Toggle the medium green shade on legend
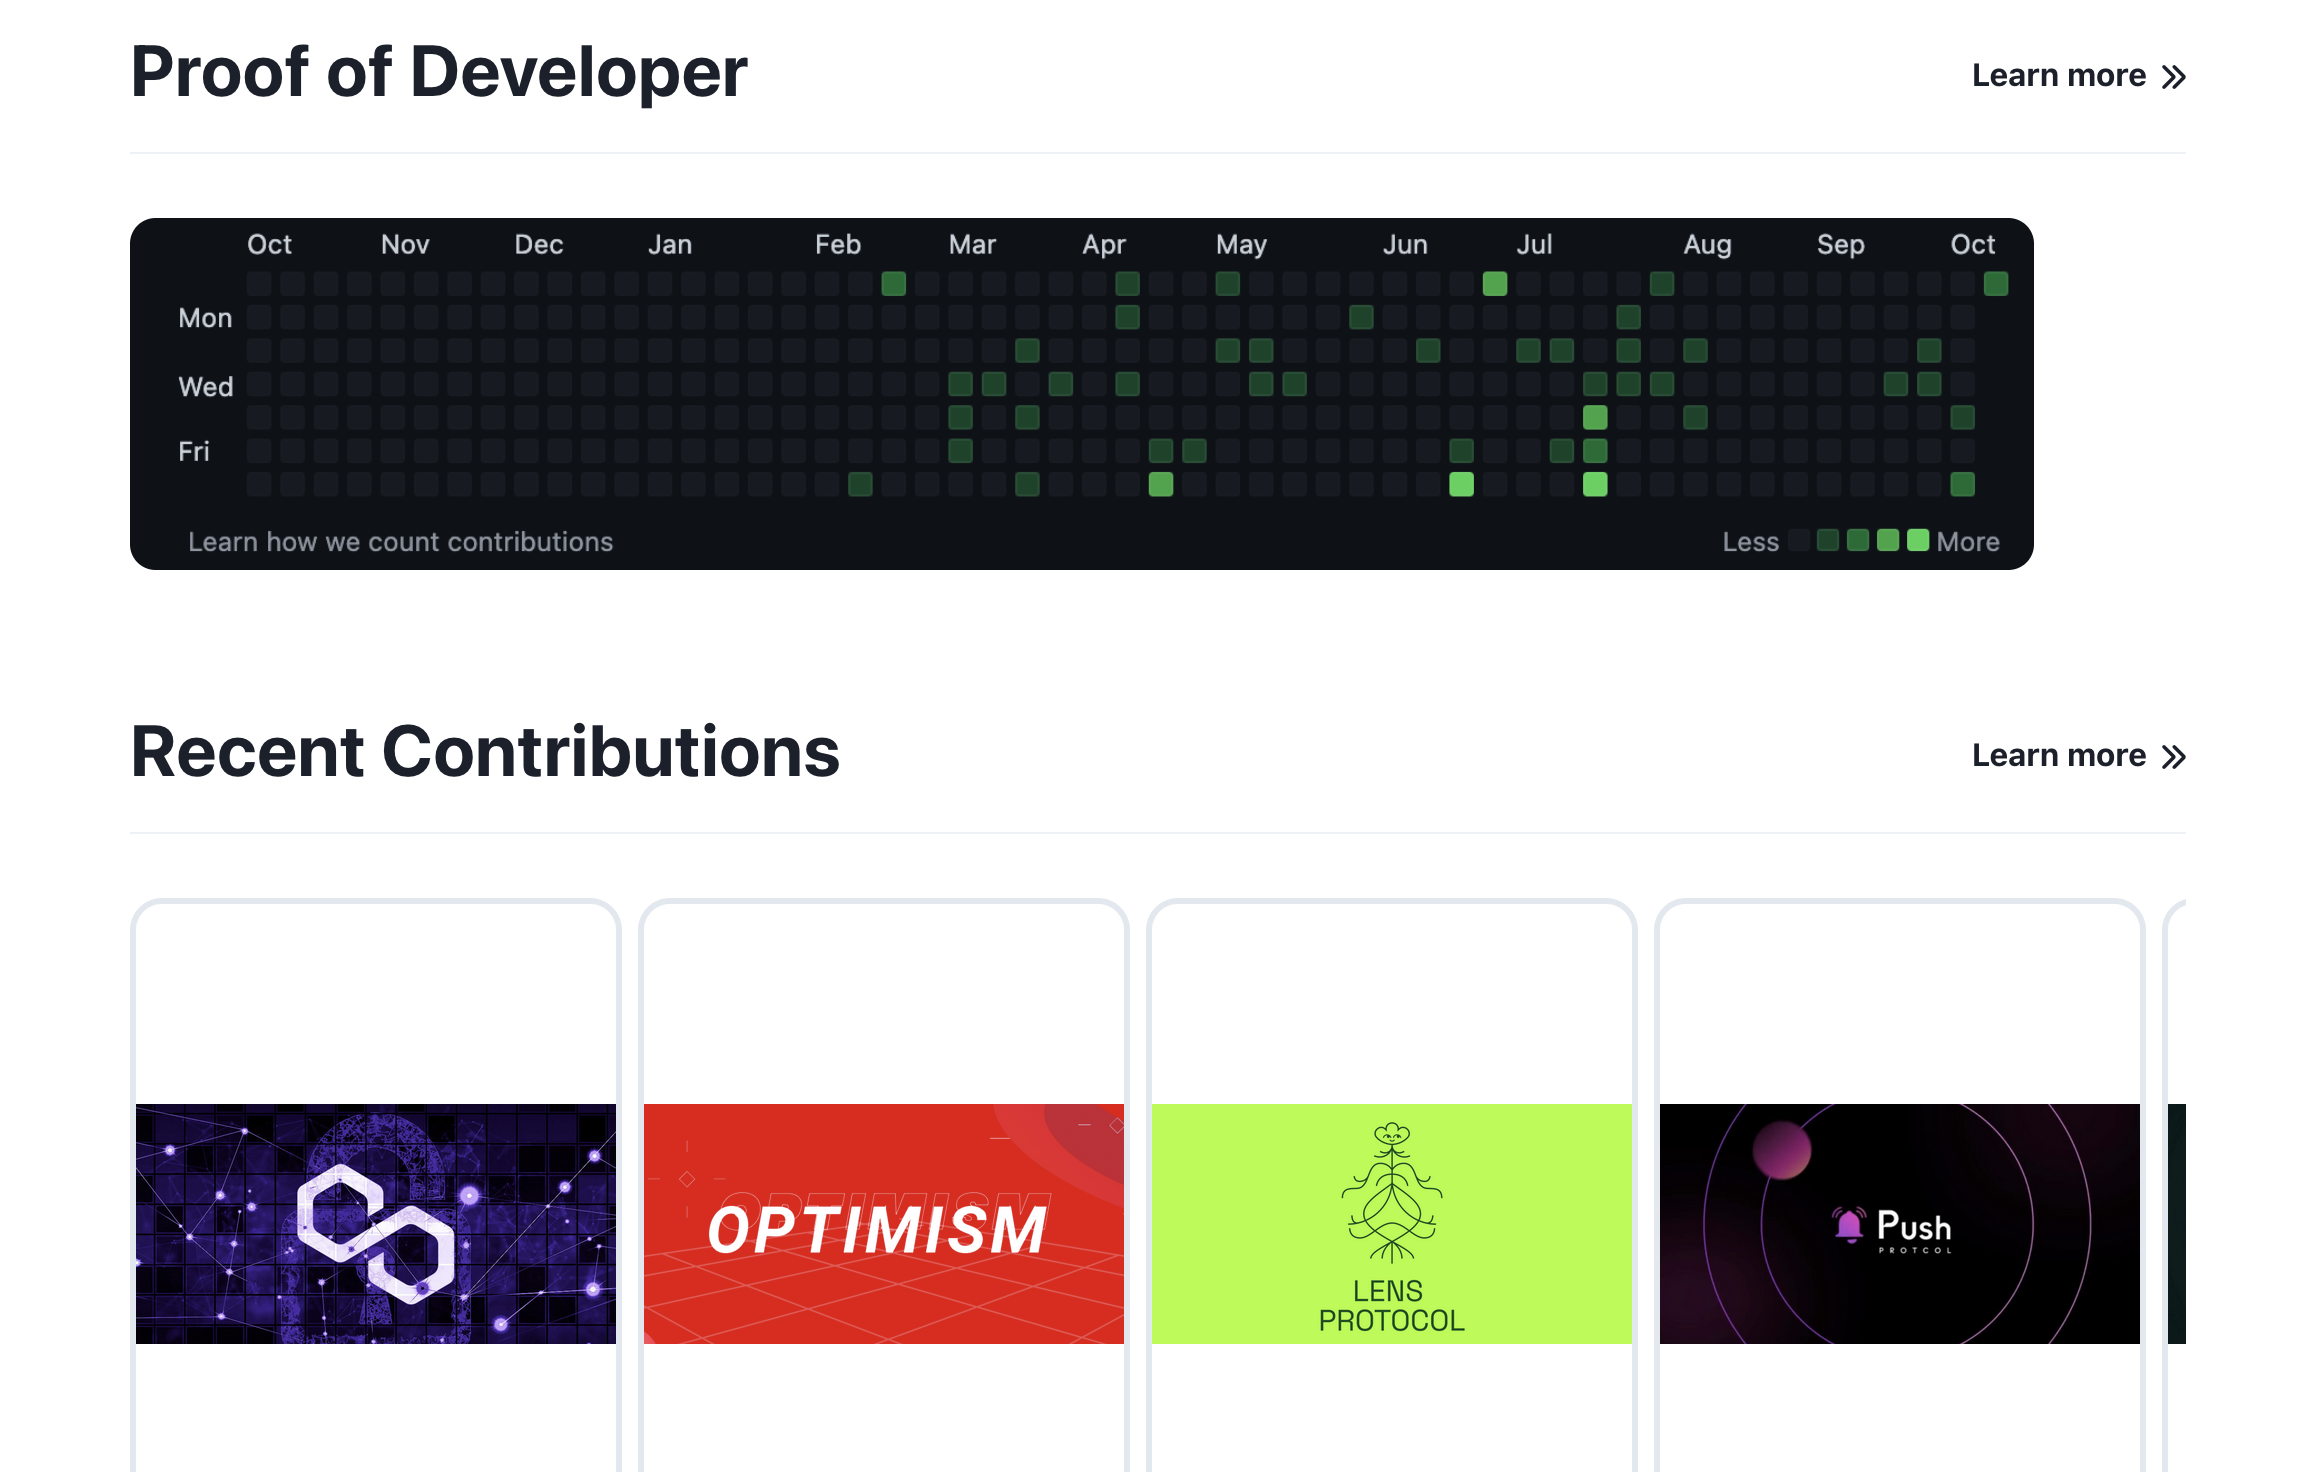Image resolution: width=2316 pixels, height=1472 pixels. point(1855,540)
